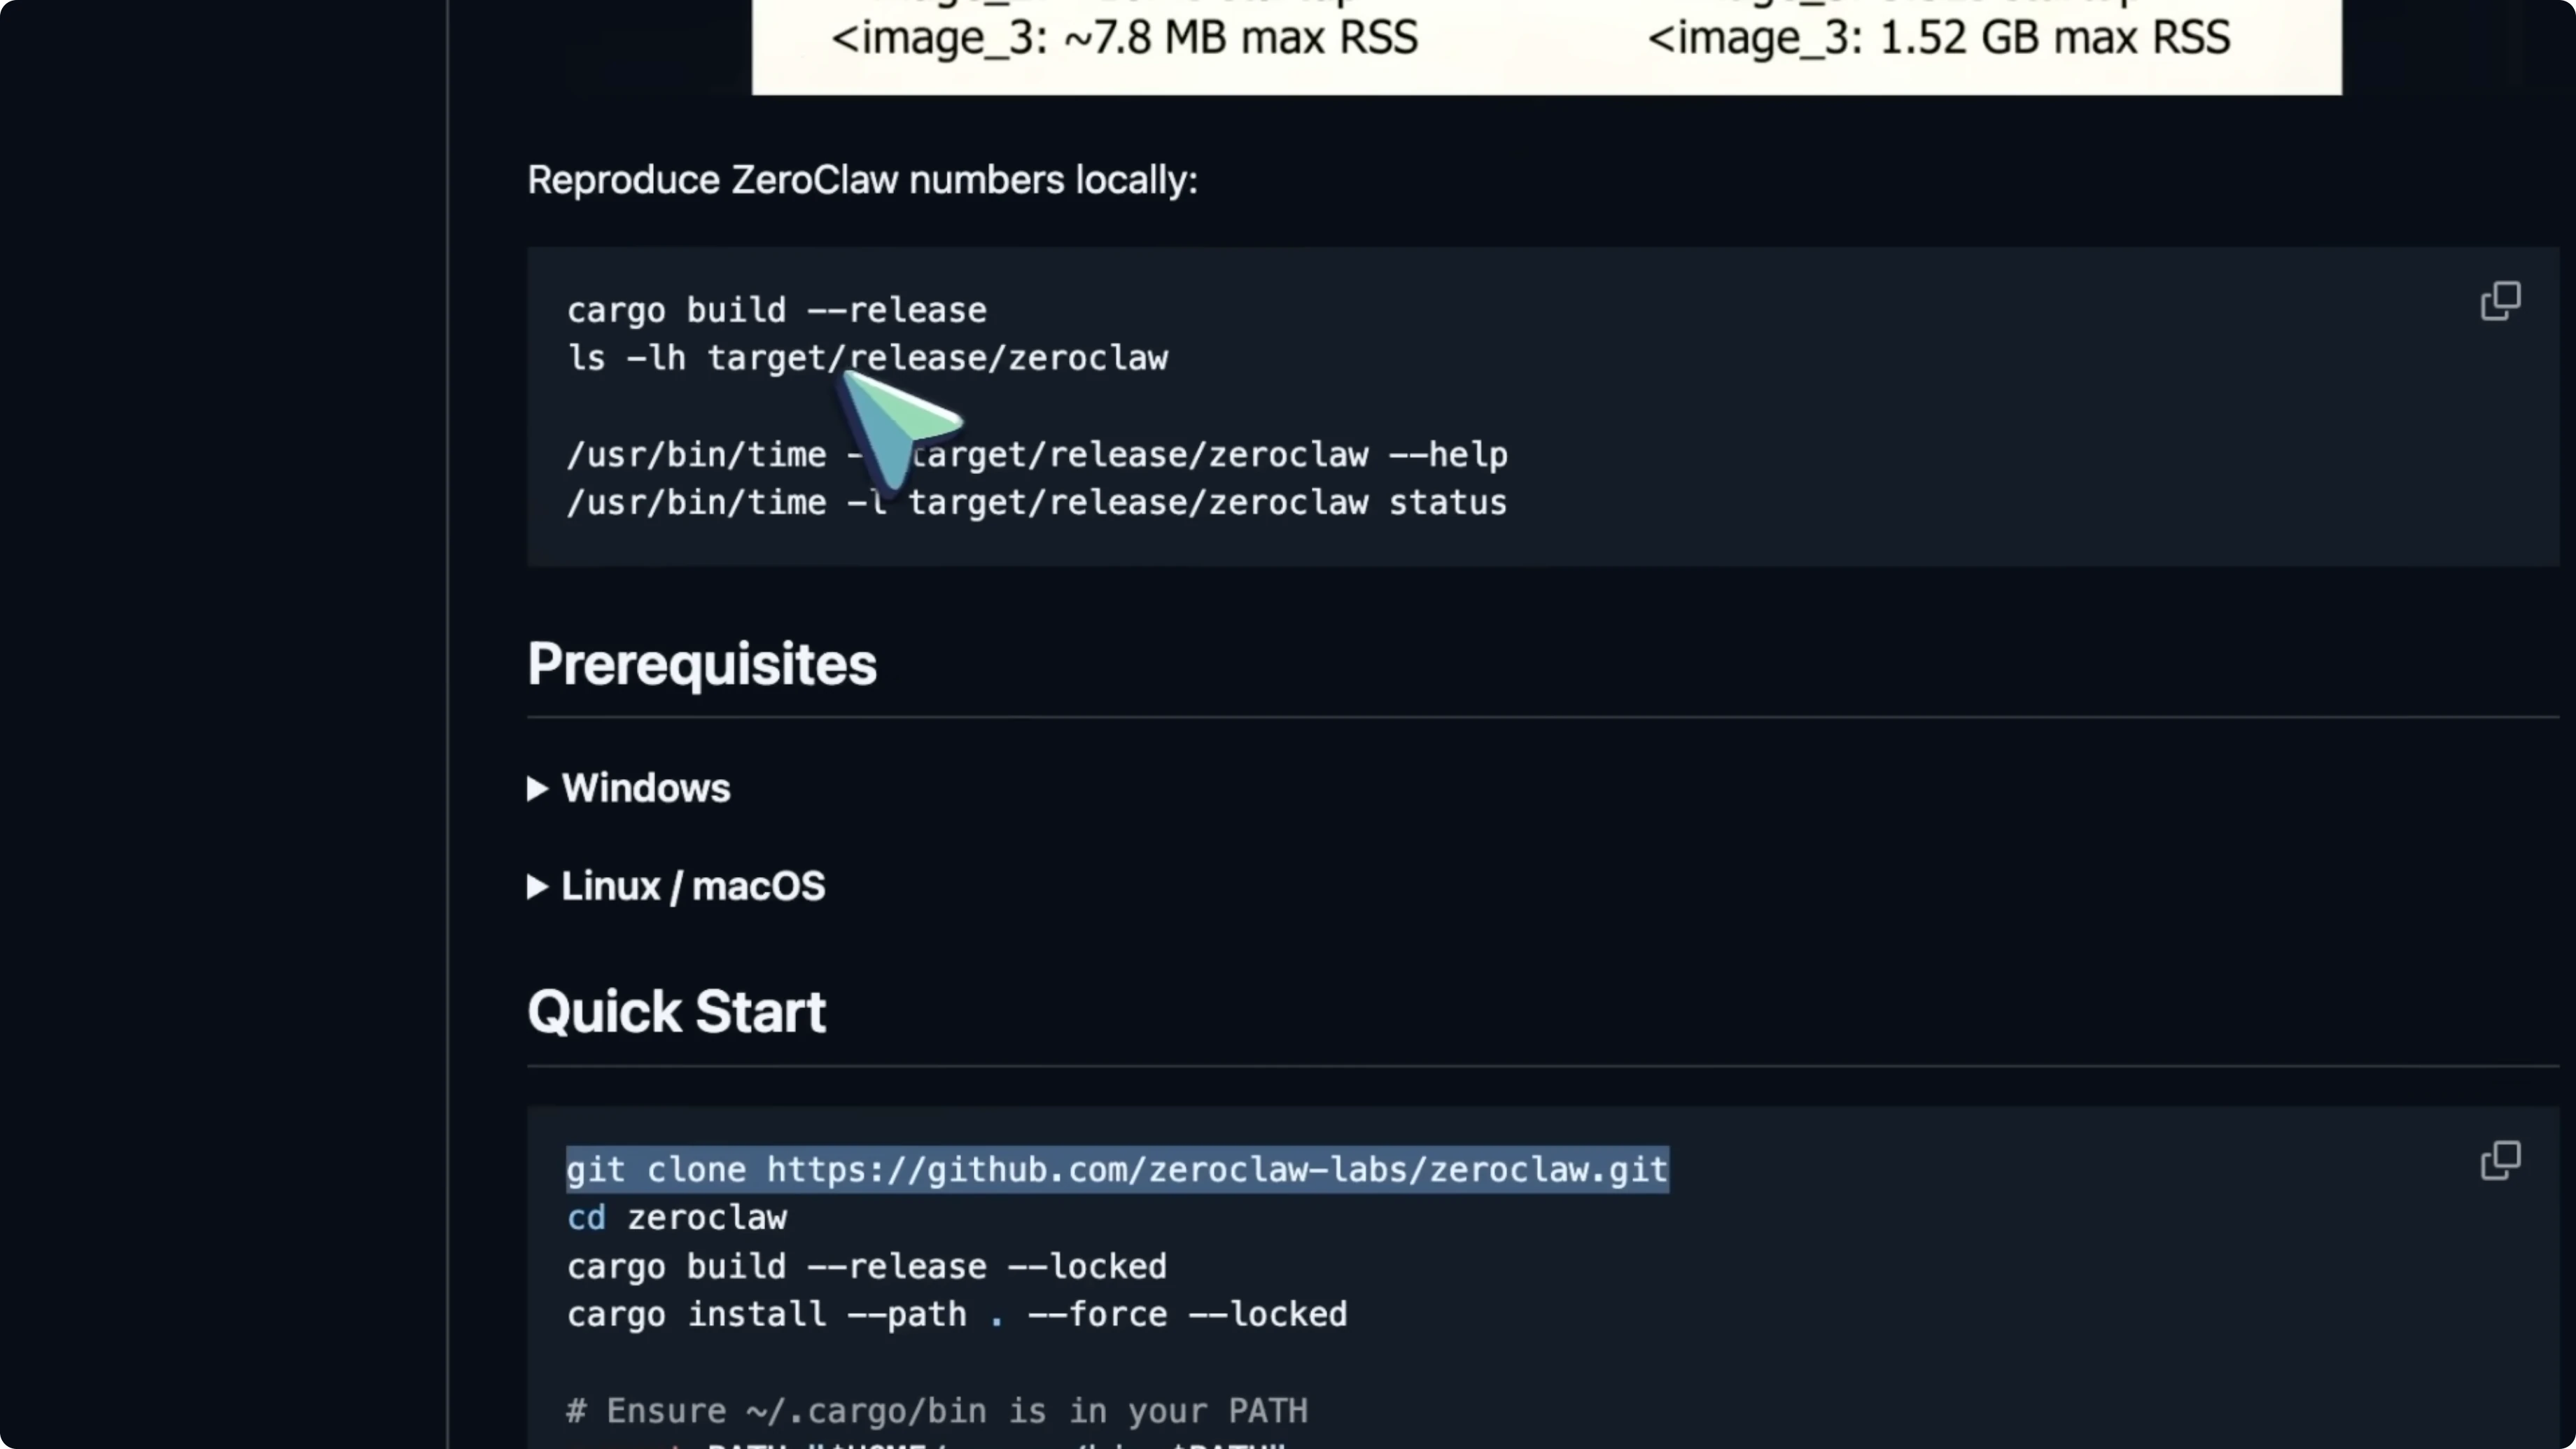Viewport: 2576px width, 1449px height.
Task: Click 'Reproduce ZeroClaw numbers locally' text
Action: coord(862,181)
